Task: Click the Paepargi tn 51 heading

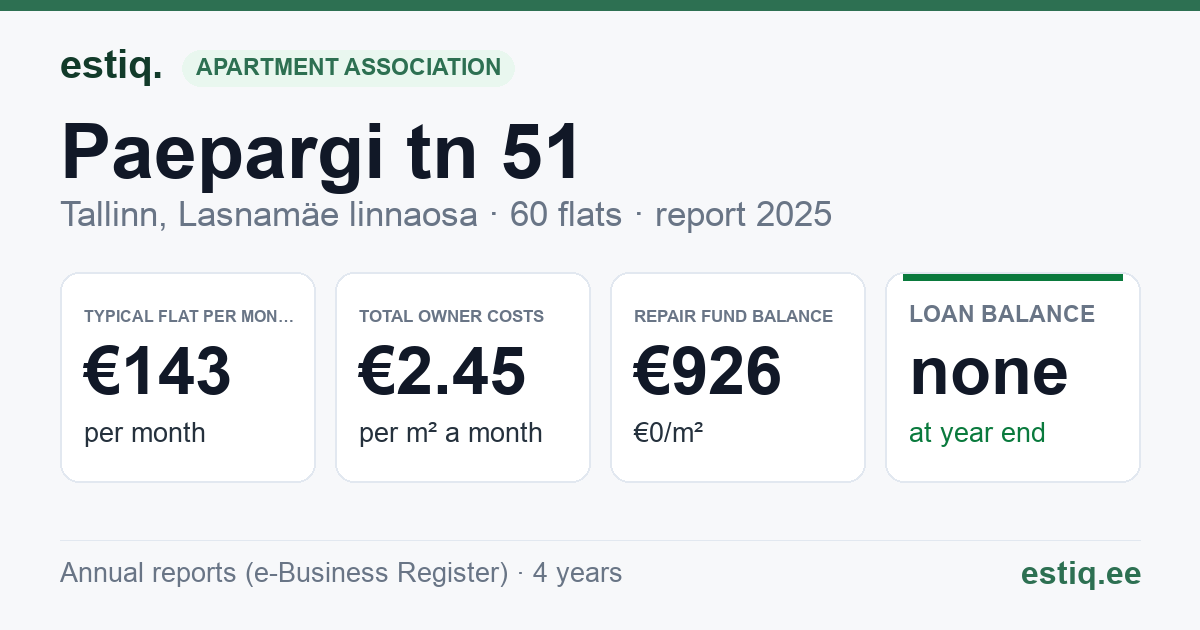Action: click(x=321, y=153)
